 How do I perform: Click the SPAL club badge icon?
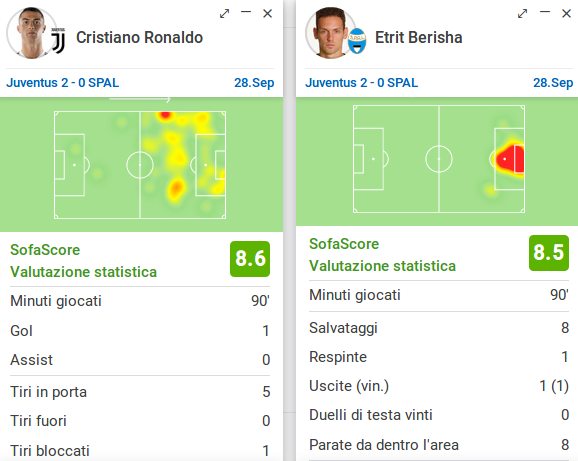[357, 41]
